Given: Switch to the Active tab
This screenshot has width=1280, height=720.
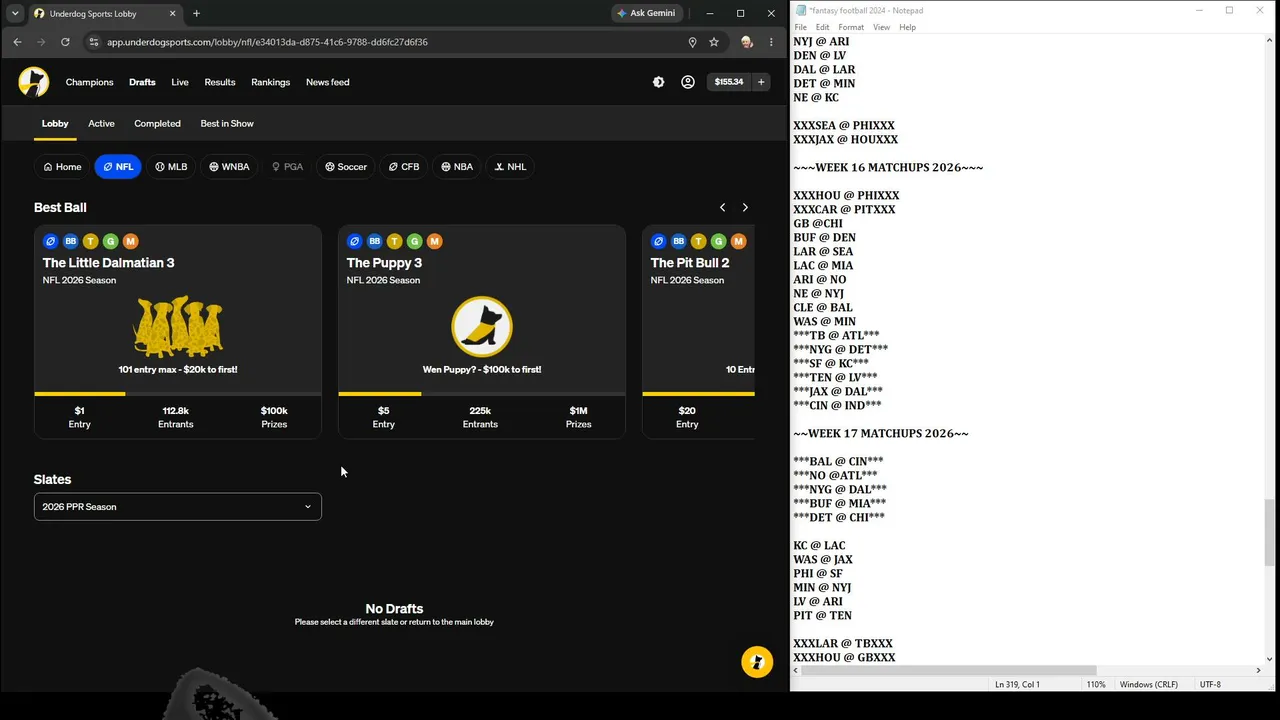Looking at the screenshot, I should (x=101, y=123).
